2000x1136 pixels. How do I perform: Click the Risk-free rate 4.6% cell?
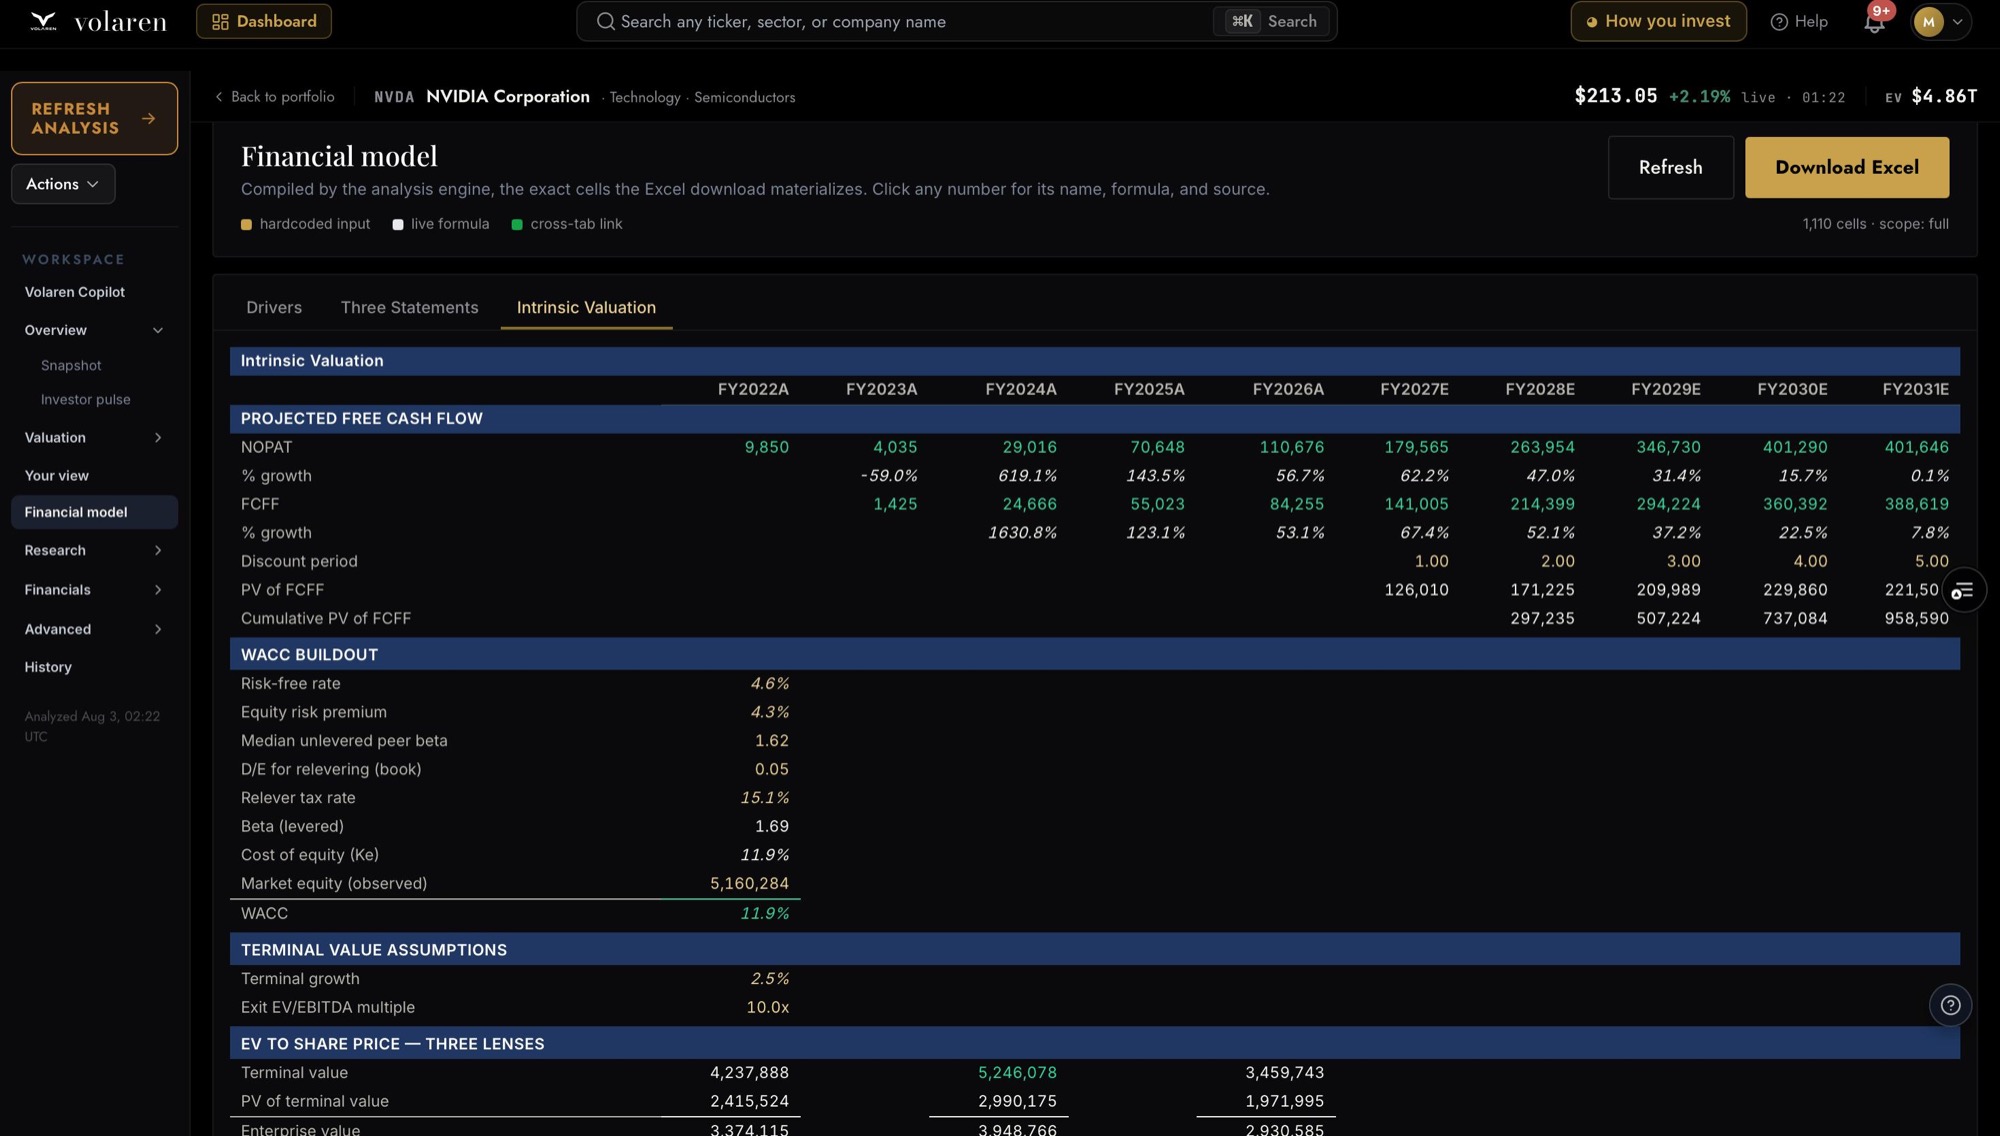coord(769,684)
